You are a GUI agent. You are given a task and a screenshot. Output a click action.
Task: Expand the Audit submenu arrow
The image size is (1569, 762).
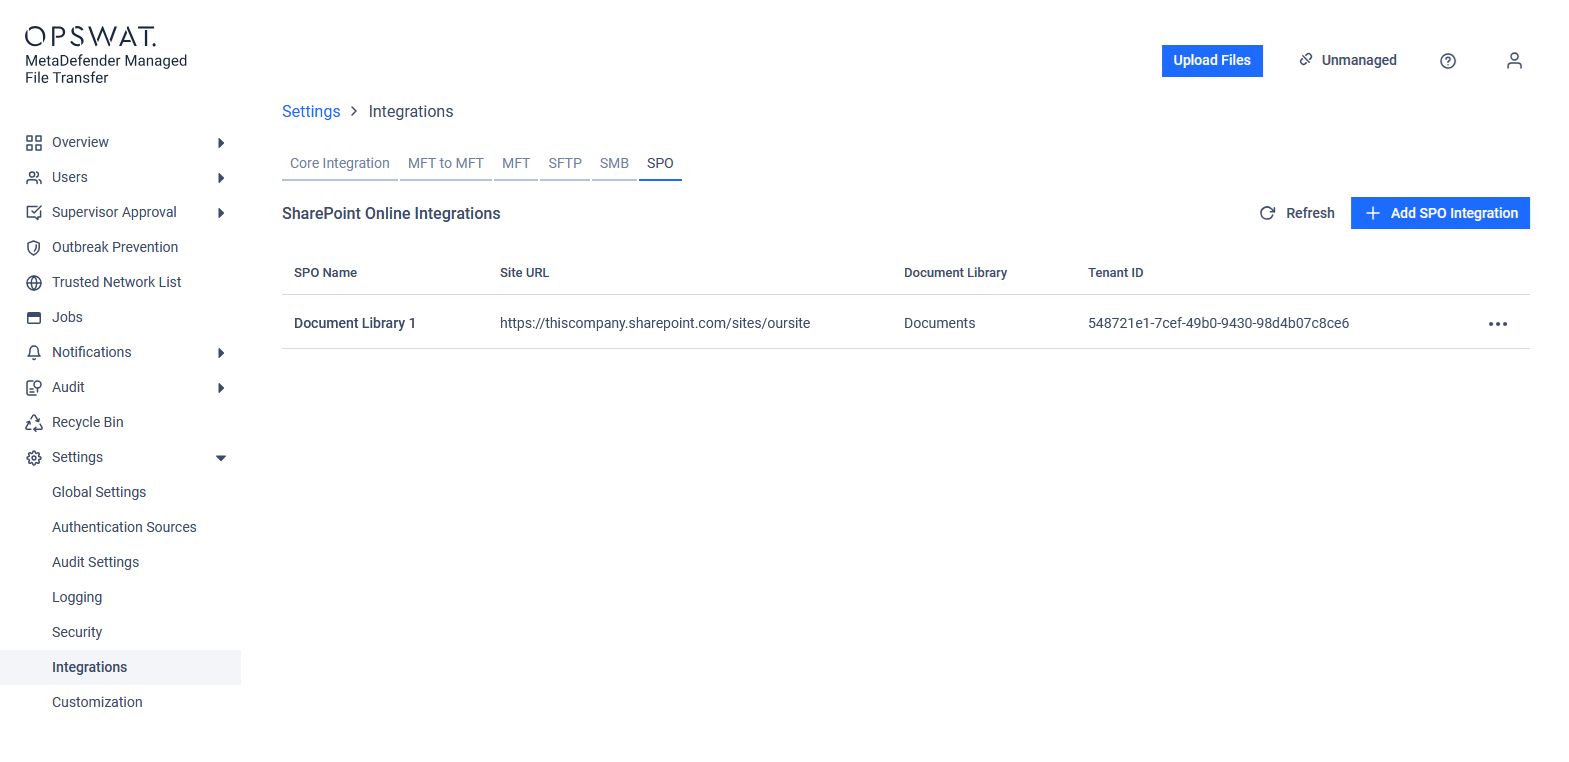tap(221, 388)
